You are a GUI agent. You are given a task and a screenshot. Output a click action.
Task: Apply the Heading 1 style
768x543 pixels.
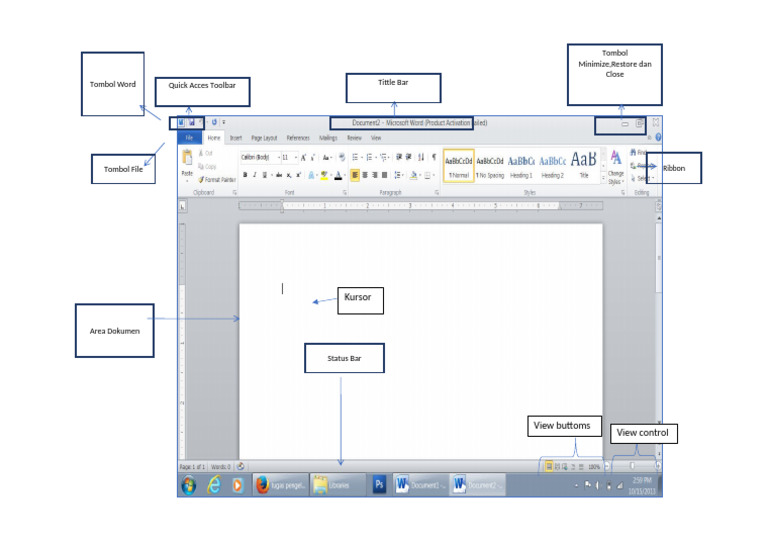(x=521, y=166)
